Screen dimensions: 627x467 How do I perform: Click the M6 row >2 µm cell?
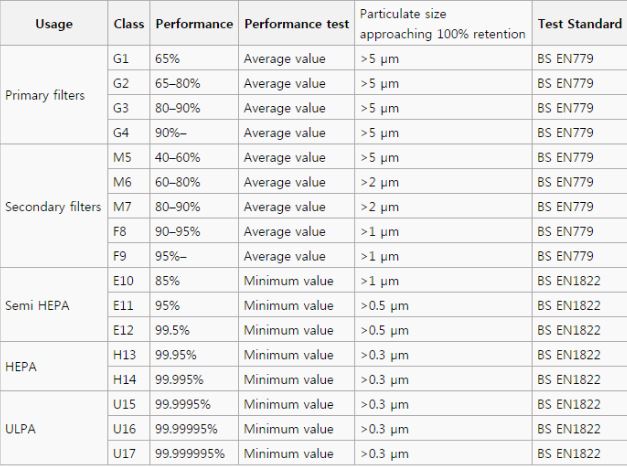click(x=443, y=182)
